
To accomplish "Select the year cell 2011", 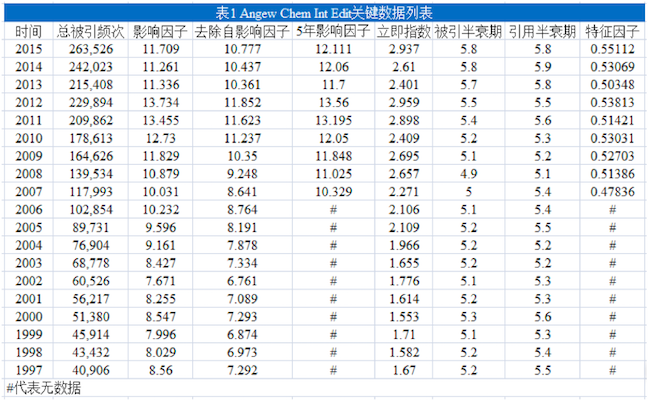I will click(x=29, y=120).
